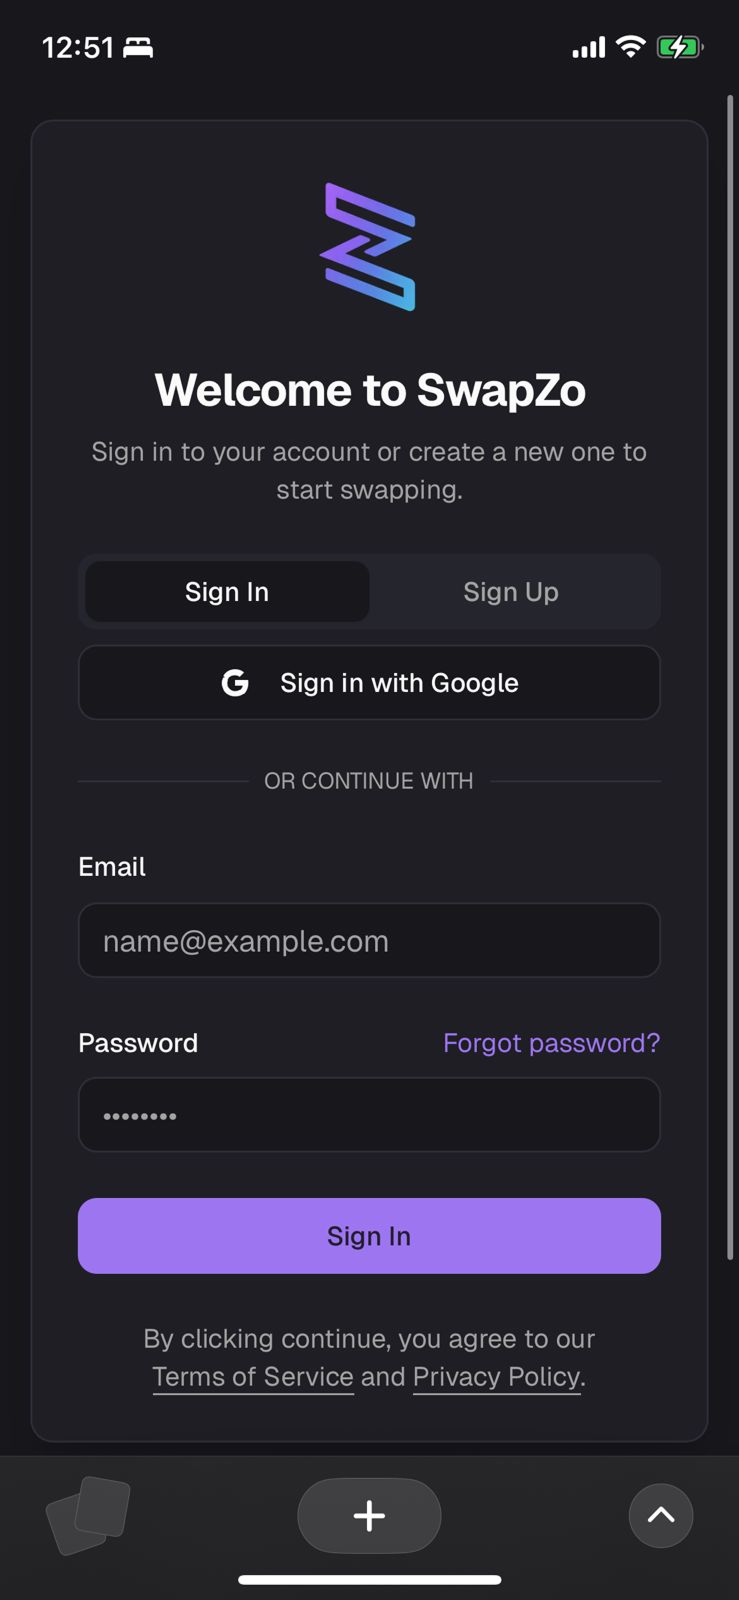Viewport: 739px width, 1600px height.
Task: Open the Terms of Service link
Action: (x=253, y=1377)
